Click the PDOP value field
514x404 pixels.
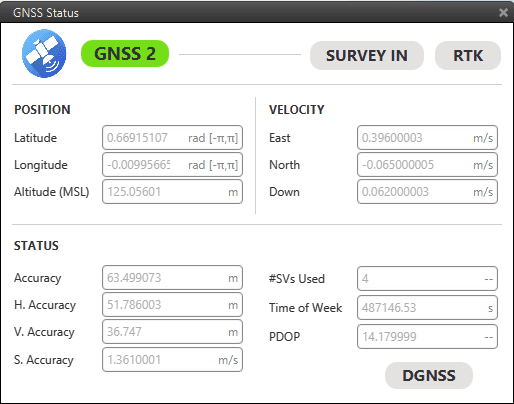tap(427, 337)
